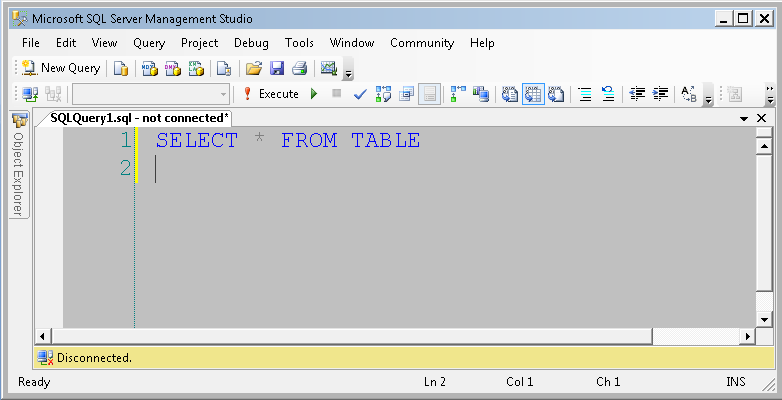Uncomment the selected lines

tap(608, 94)
